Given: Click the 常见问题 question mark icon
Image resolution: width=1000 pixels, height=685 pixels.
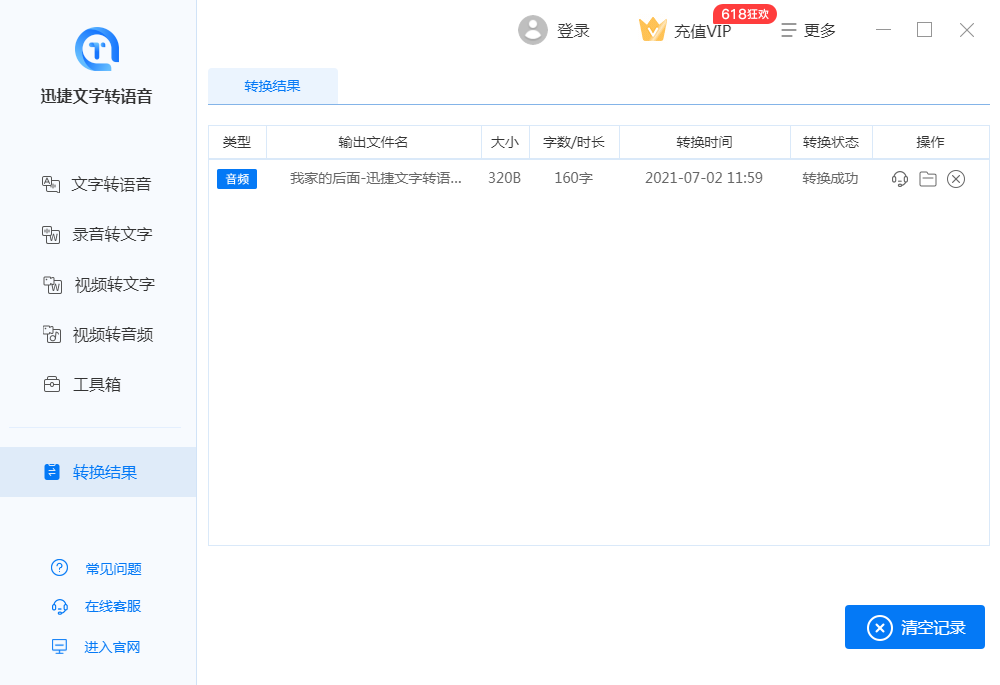Looking at the screenshot, I should (x=59, y=568).
